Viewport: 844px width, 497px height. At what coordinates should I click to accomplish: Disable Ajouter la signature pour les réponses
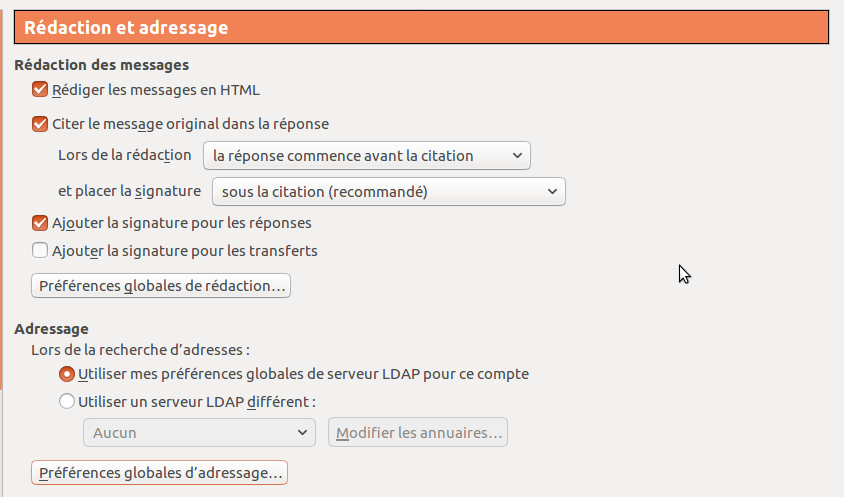(41, 222)
